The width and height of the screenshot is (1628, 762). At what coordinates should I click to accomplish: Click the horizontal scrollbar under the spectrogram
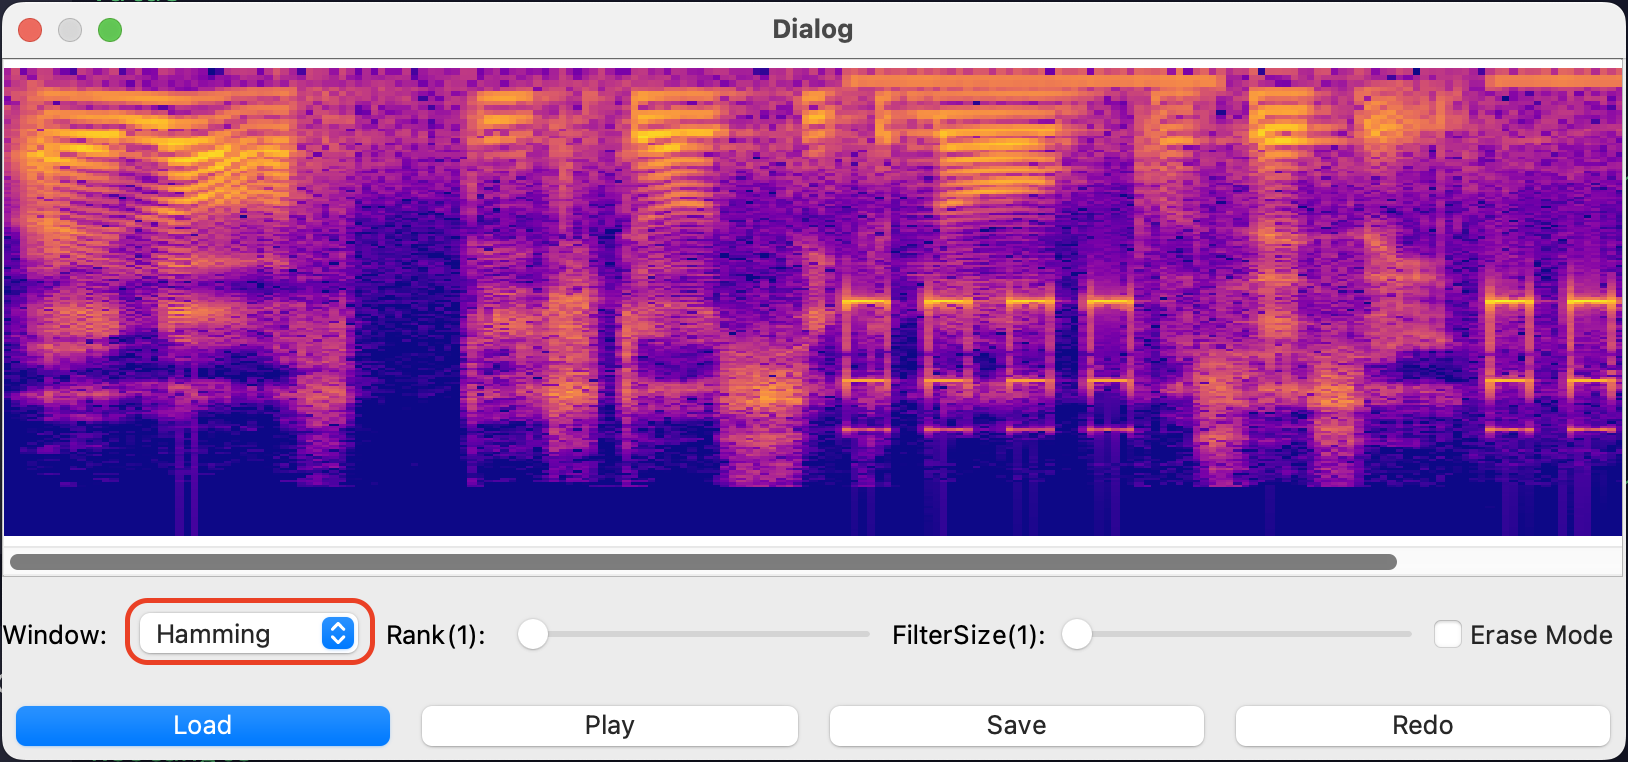point(703,562)
